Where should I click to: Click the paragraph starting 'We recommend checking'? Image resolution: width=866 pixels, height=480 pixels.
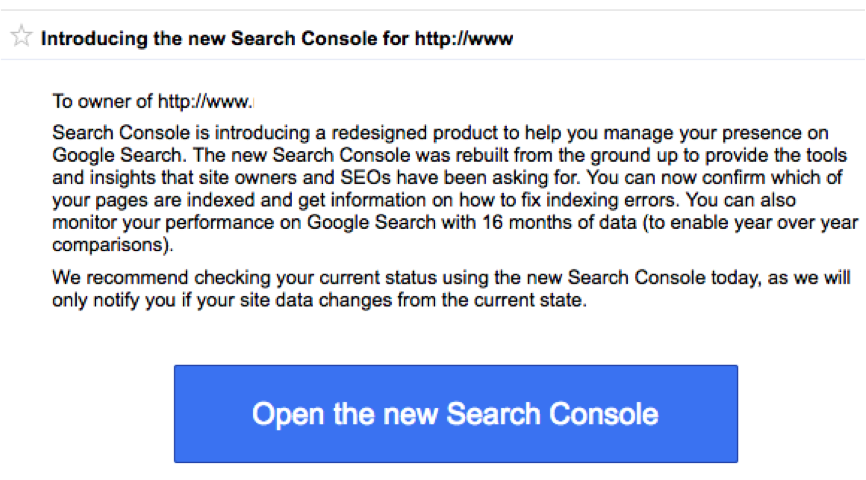click(451, 289)
